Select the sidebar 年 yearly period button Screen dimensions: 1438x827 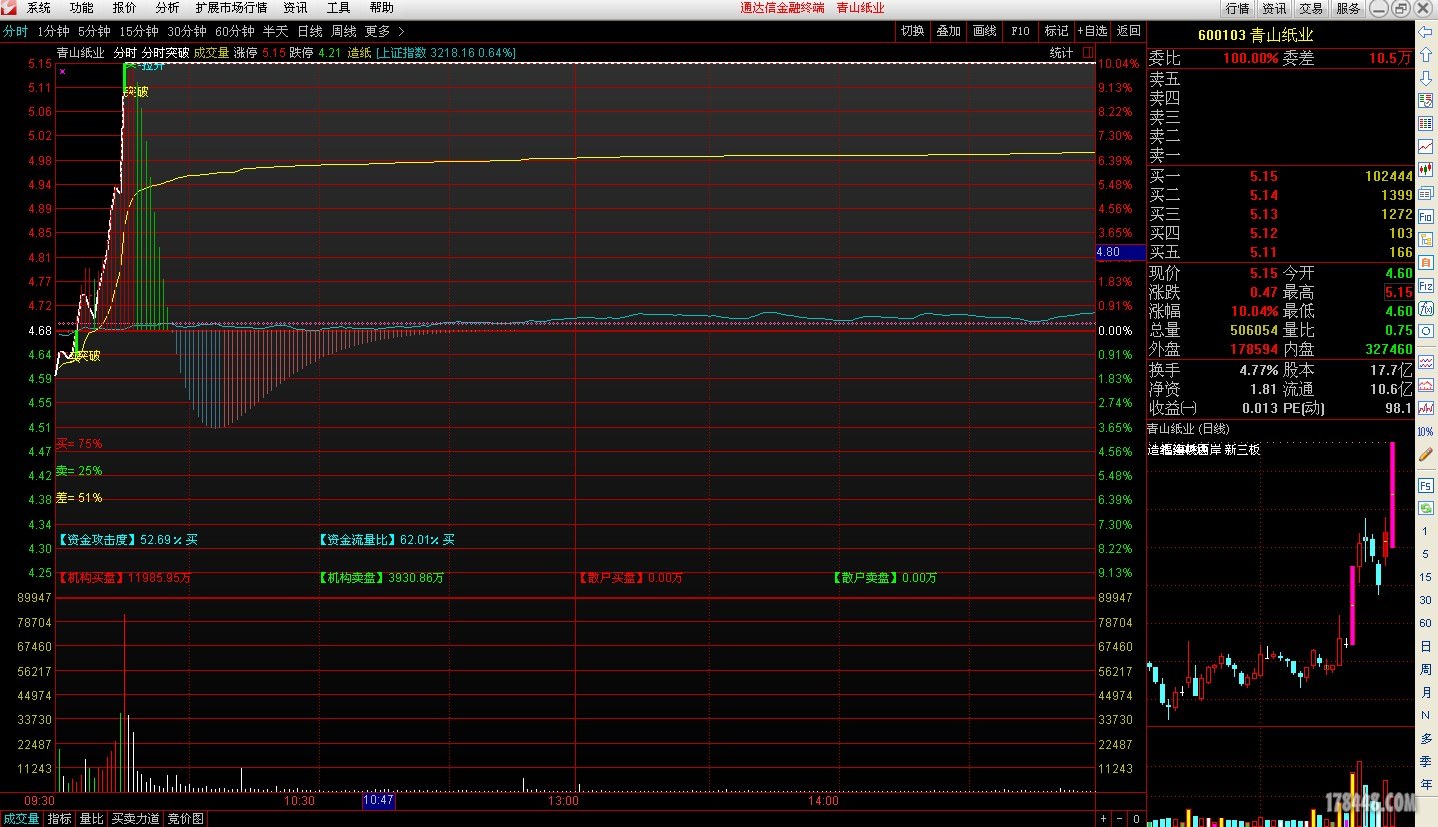[x=1426, y=784]
